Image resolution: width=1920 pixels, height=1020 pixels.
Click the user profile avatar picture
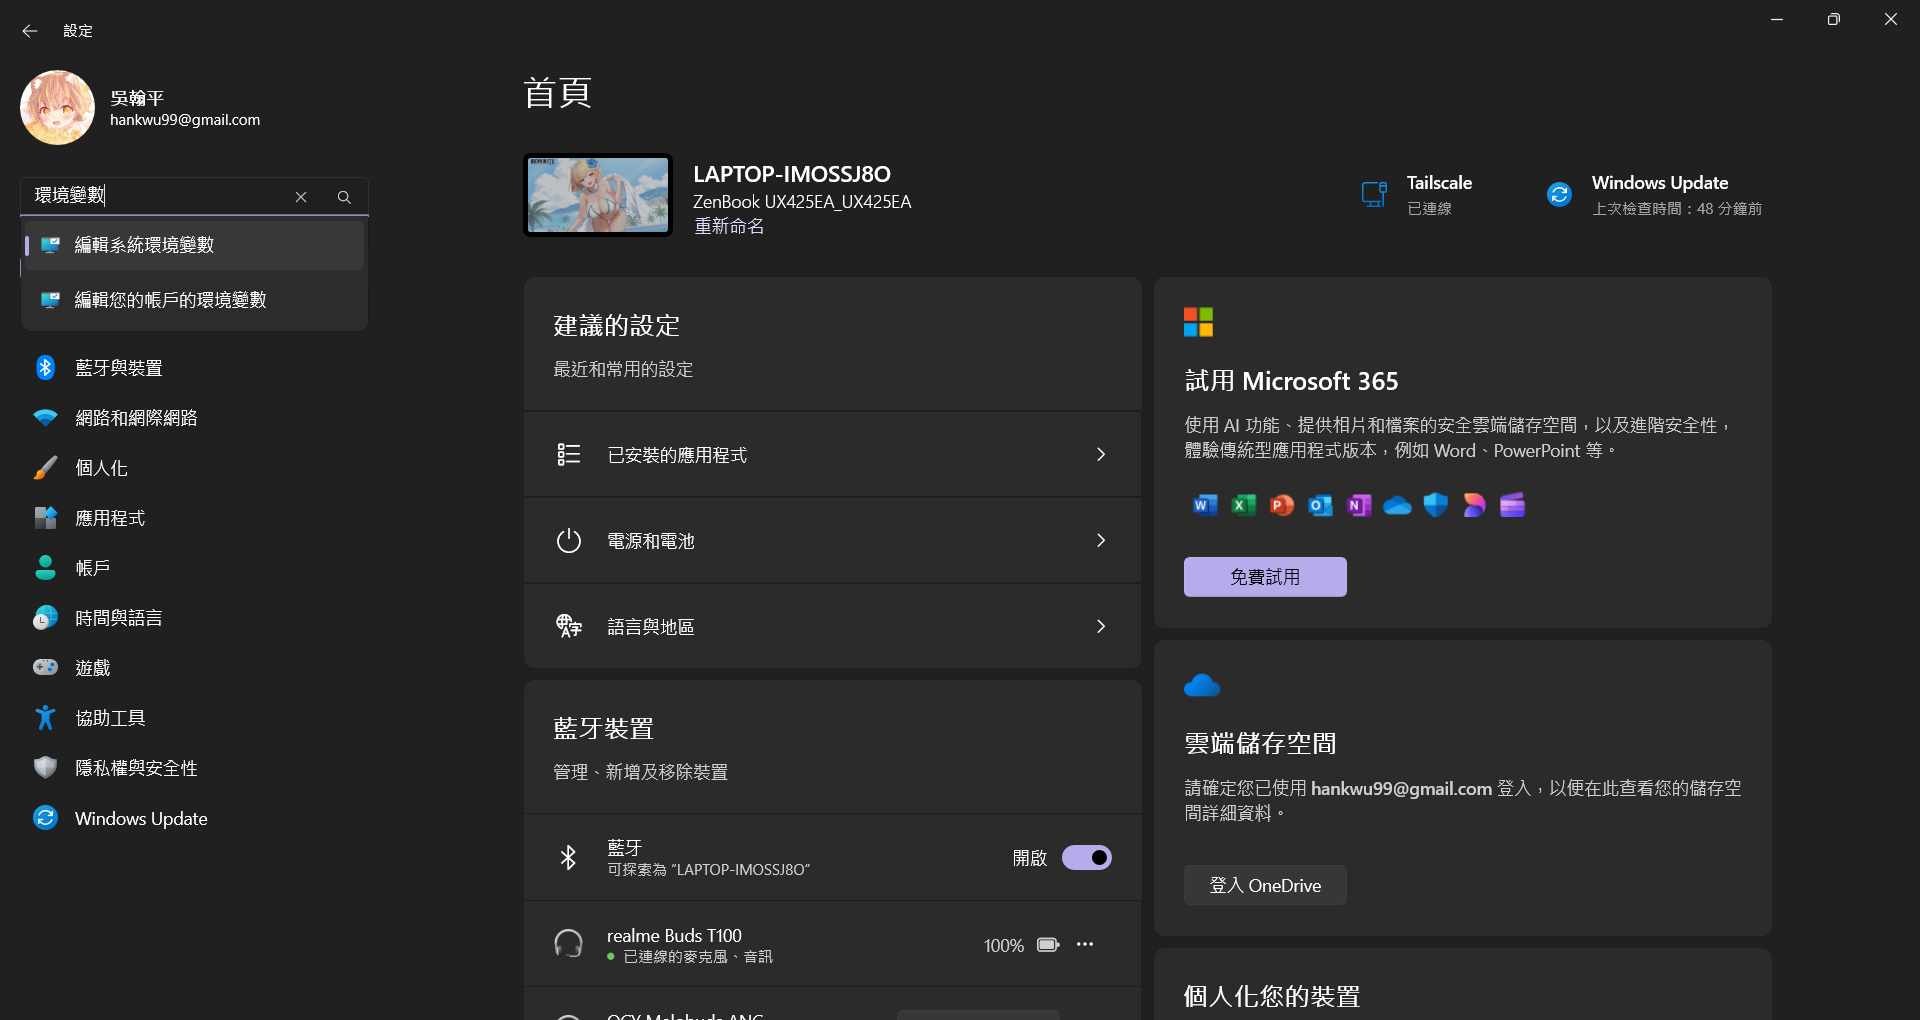[x=58, y=107]
